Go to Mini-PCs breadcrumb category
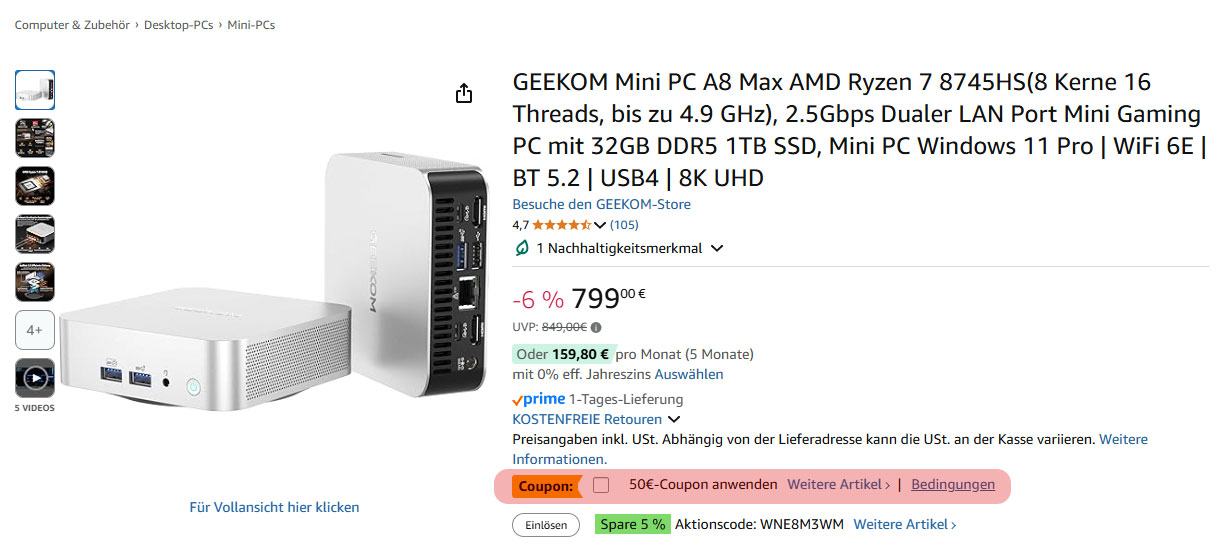 pos(251,25)
